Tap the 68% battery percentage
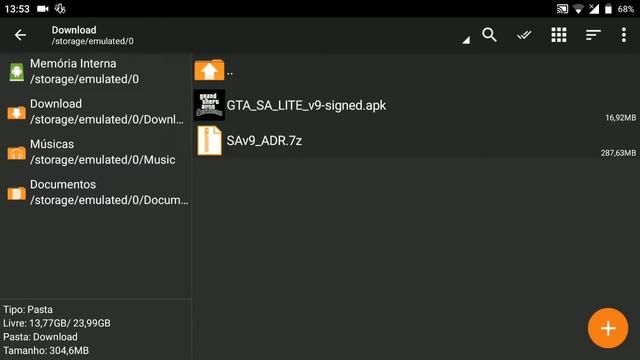640x360 pixels. pyautogui.click(x=626, y=9)
